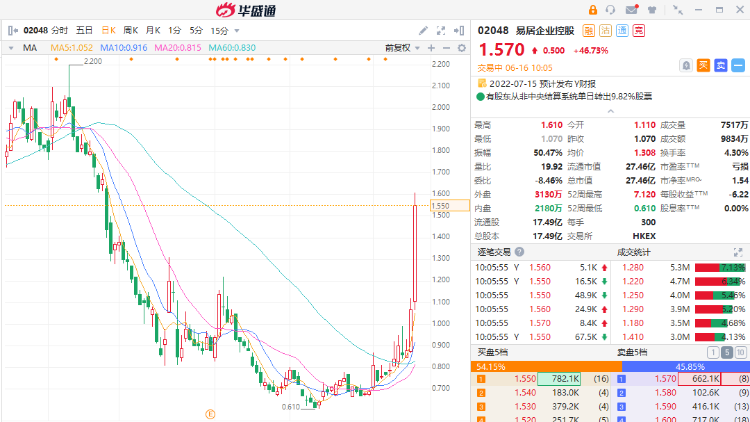
Task: Open the 2022-07-15 earnings report notice
Action: click(x=542, y=84)
